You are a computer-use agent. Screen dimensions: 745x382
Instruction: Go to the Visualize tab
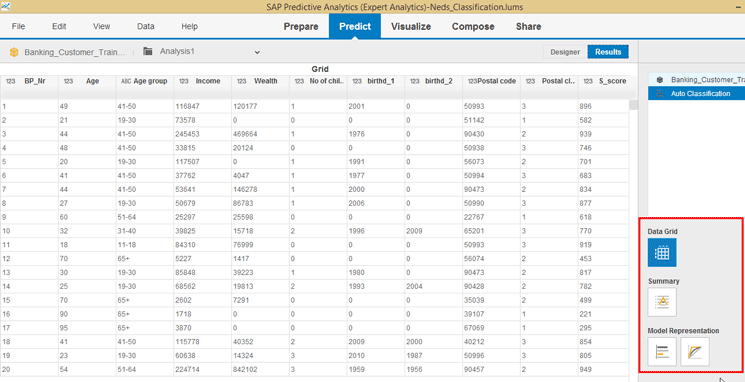pos(411,27)
